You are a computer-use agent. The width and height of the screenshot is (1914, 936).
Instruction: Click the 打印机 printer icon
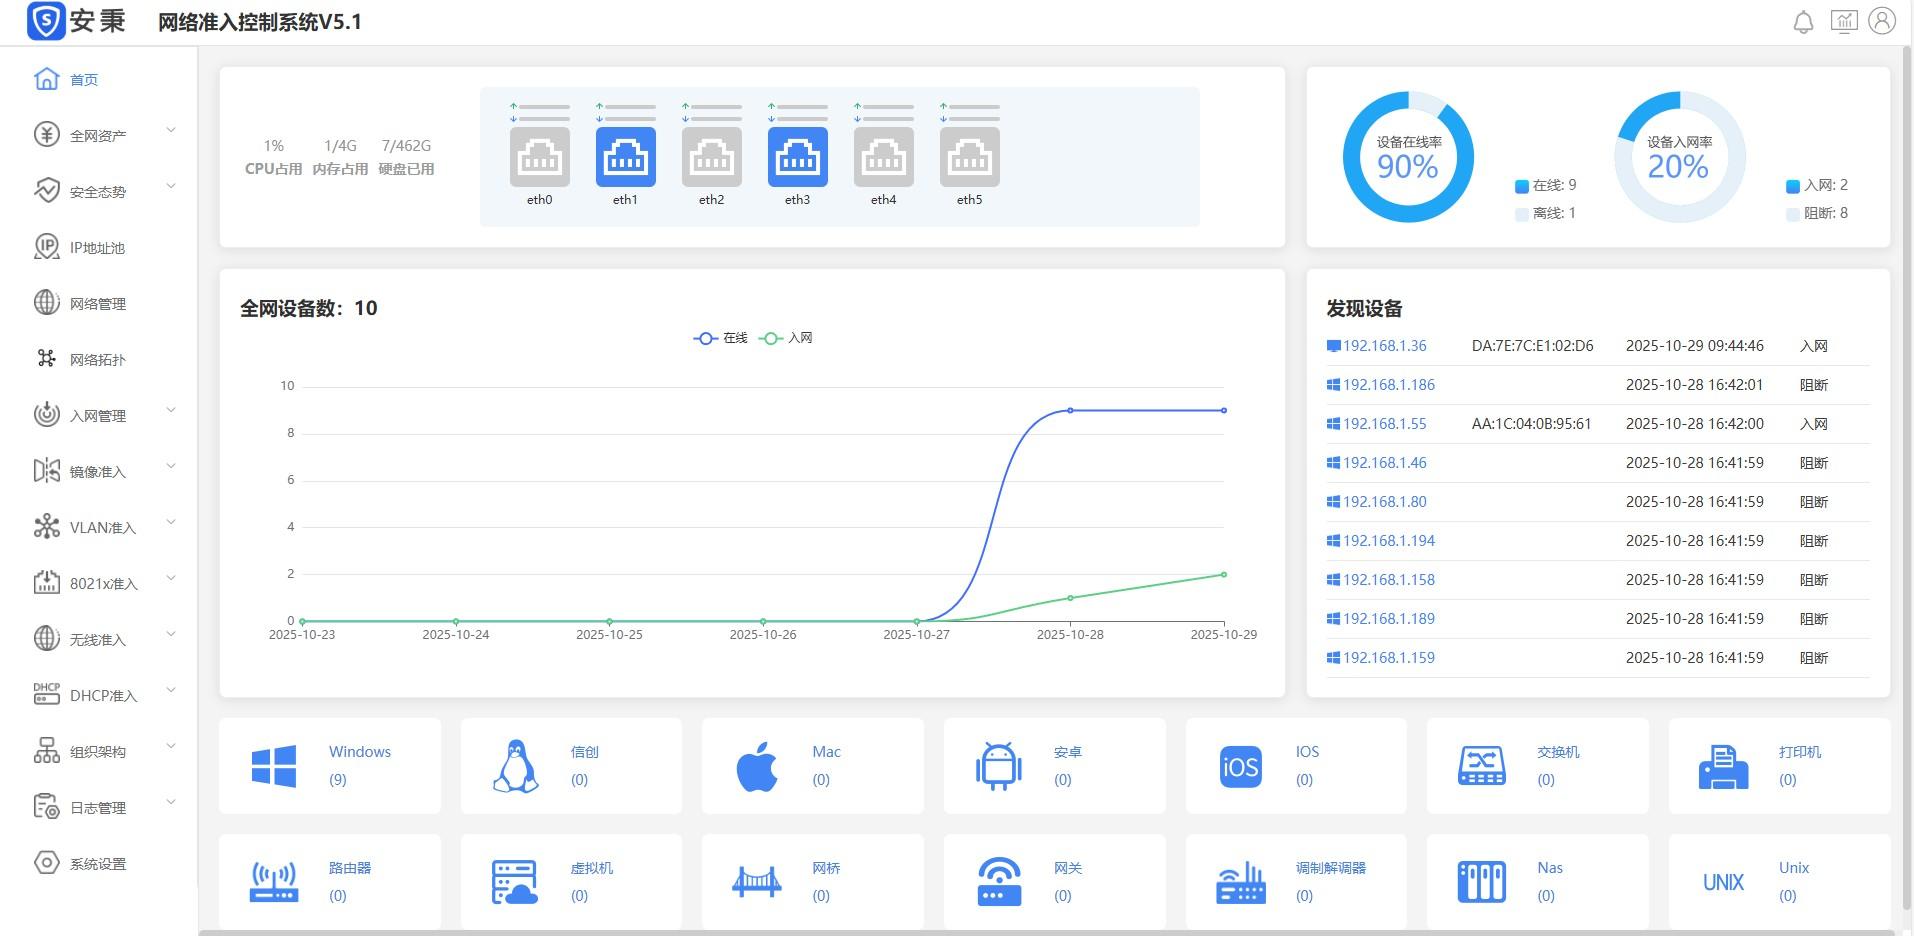1724,767
